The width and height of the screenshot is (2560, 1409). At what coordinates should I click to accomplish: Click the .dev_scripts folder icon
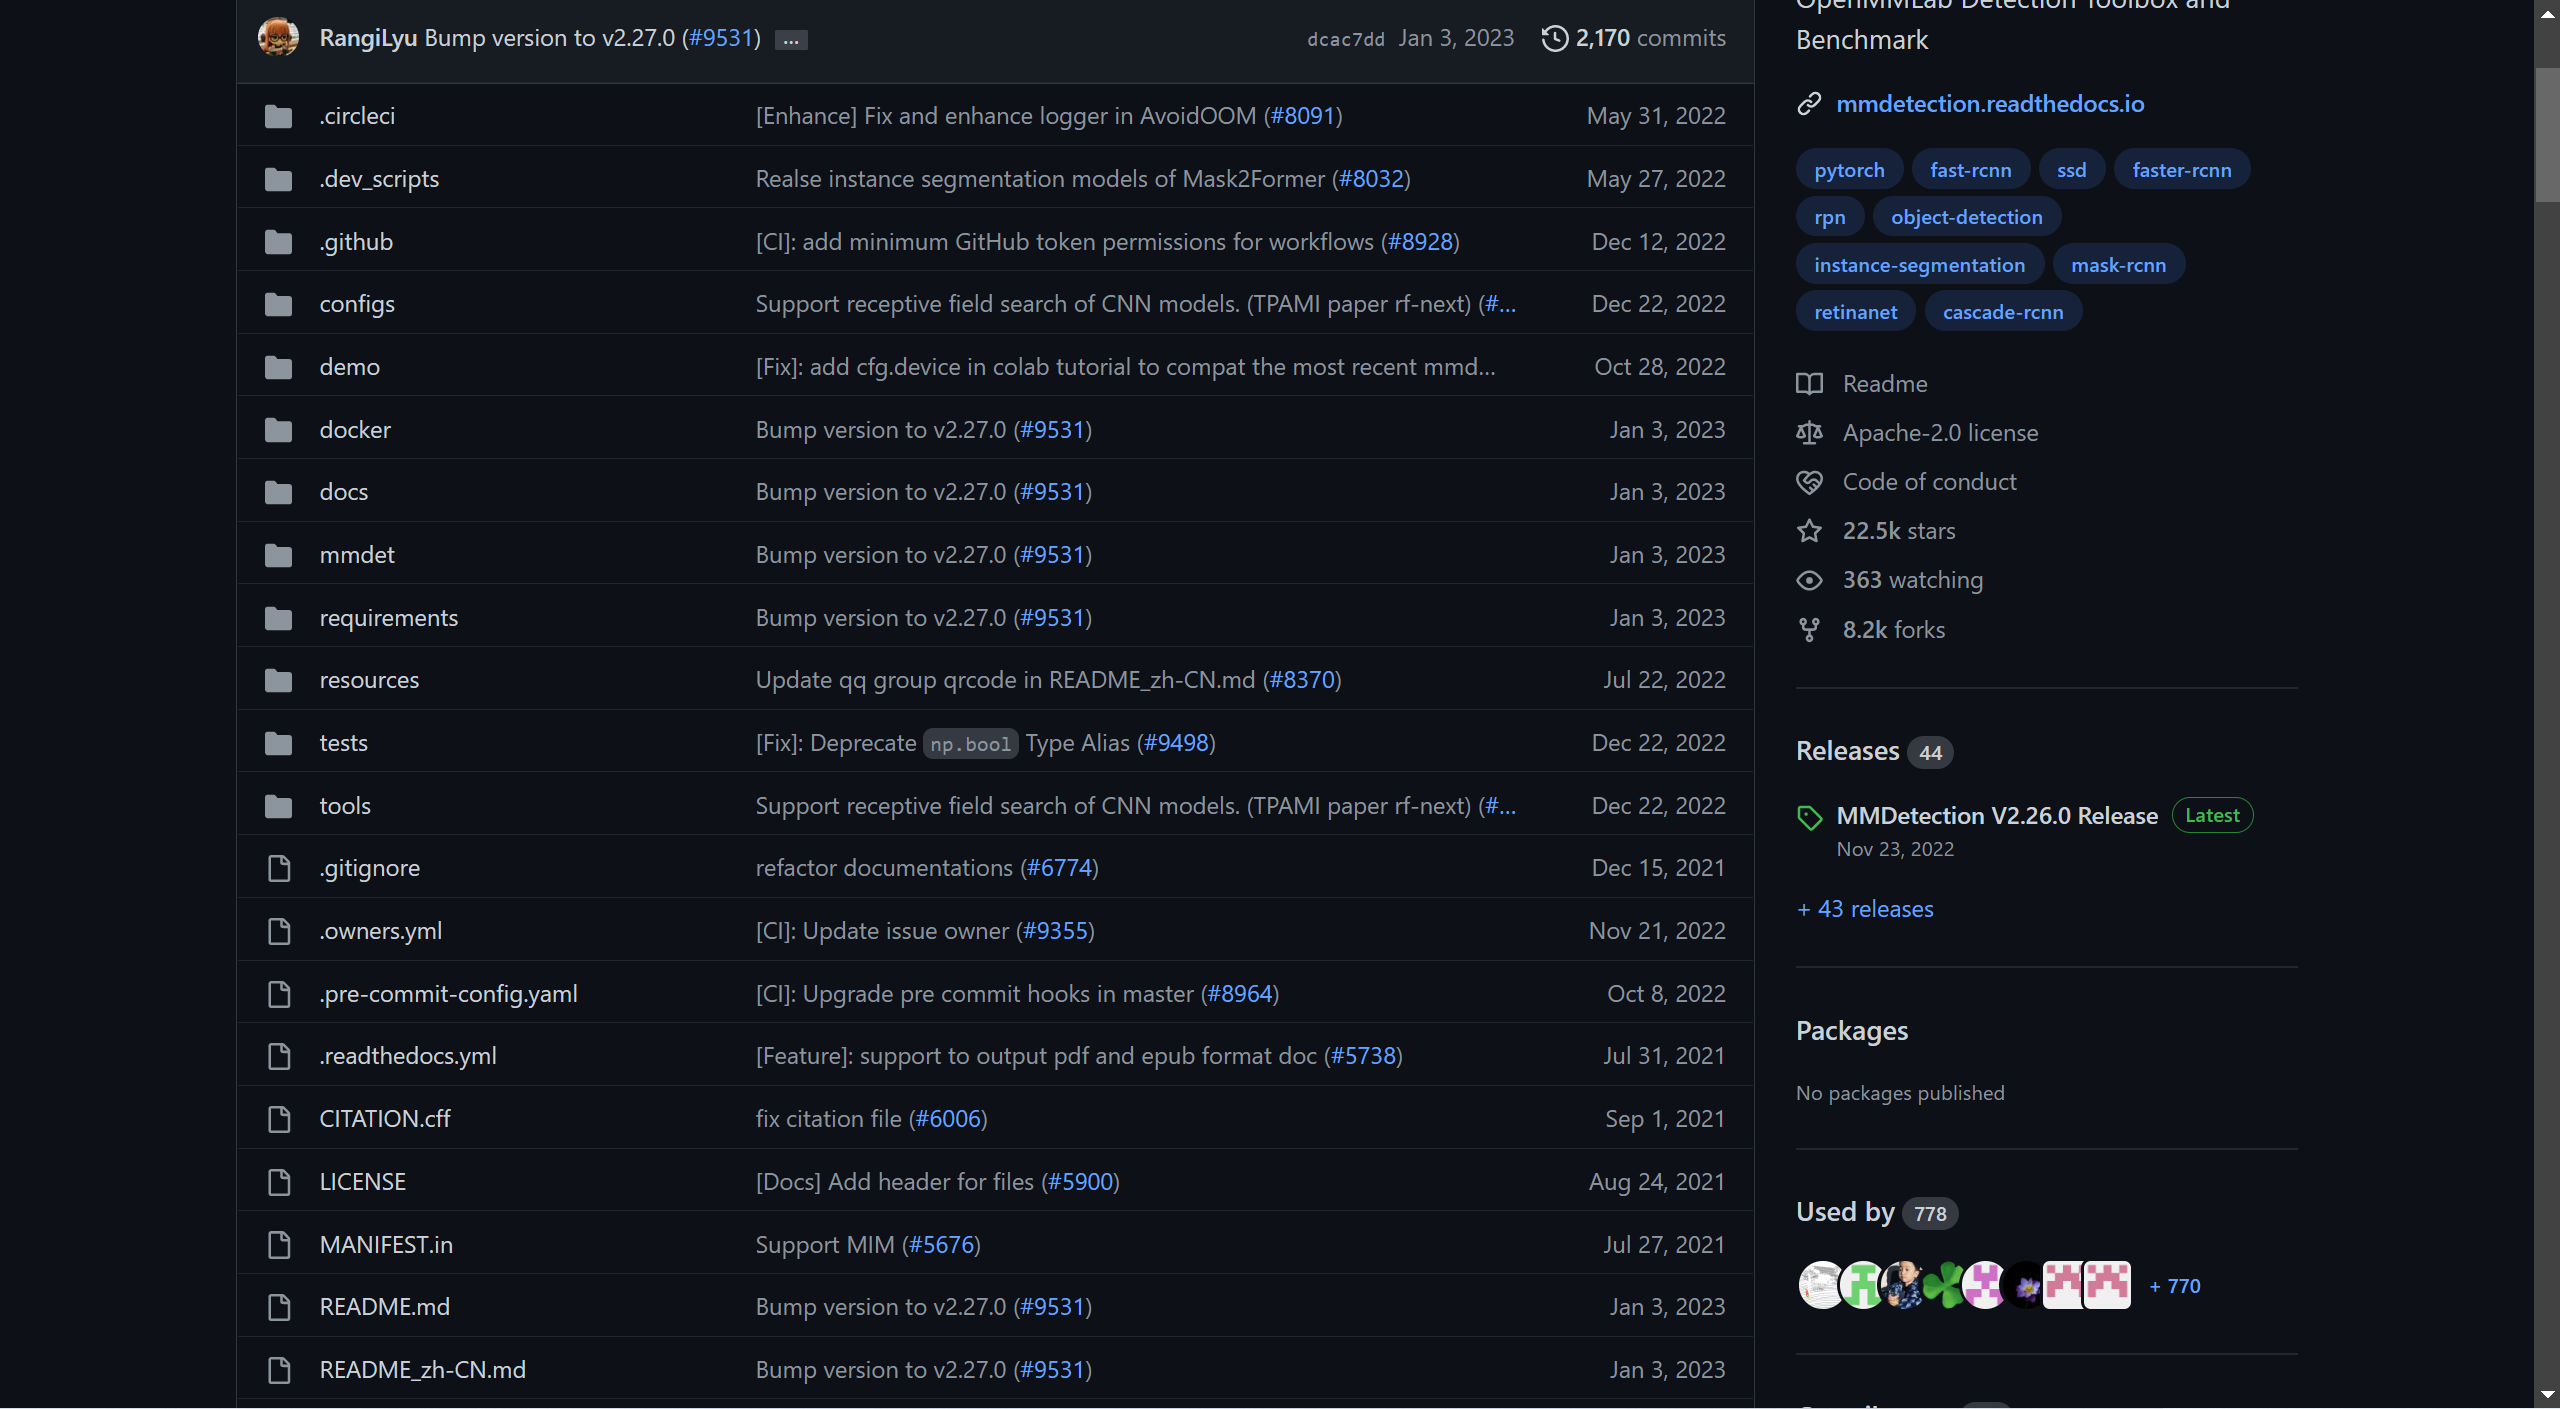click(x=279, y=179)
